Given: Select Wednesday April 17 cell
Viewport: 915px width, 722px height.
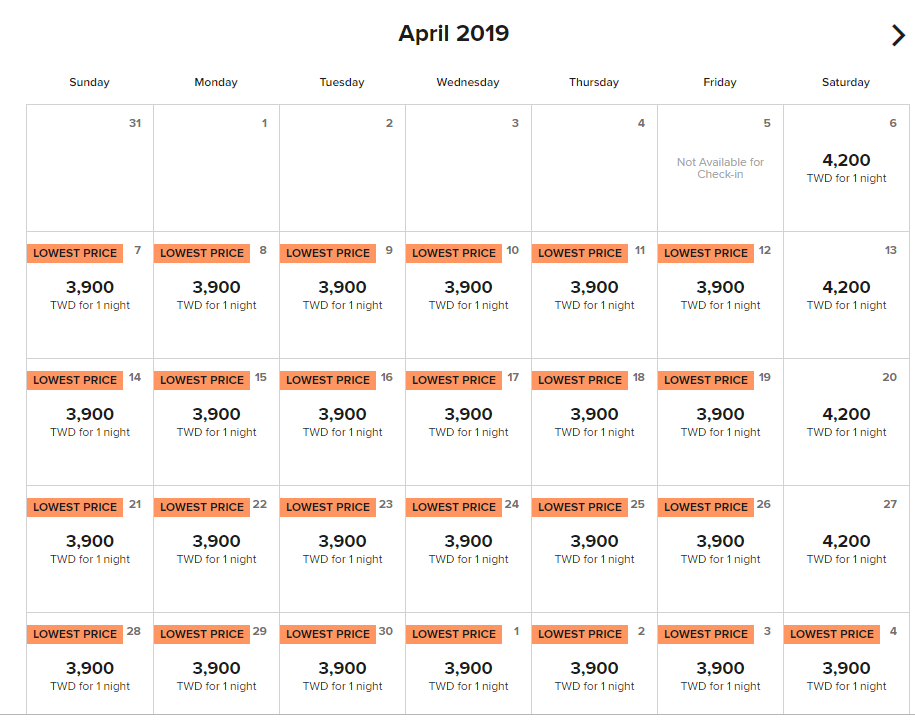Looking at the screenshot, I should (x=469, y=422).
